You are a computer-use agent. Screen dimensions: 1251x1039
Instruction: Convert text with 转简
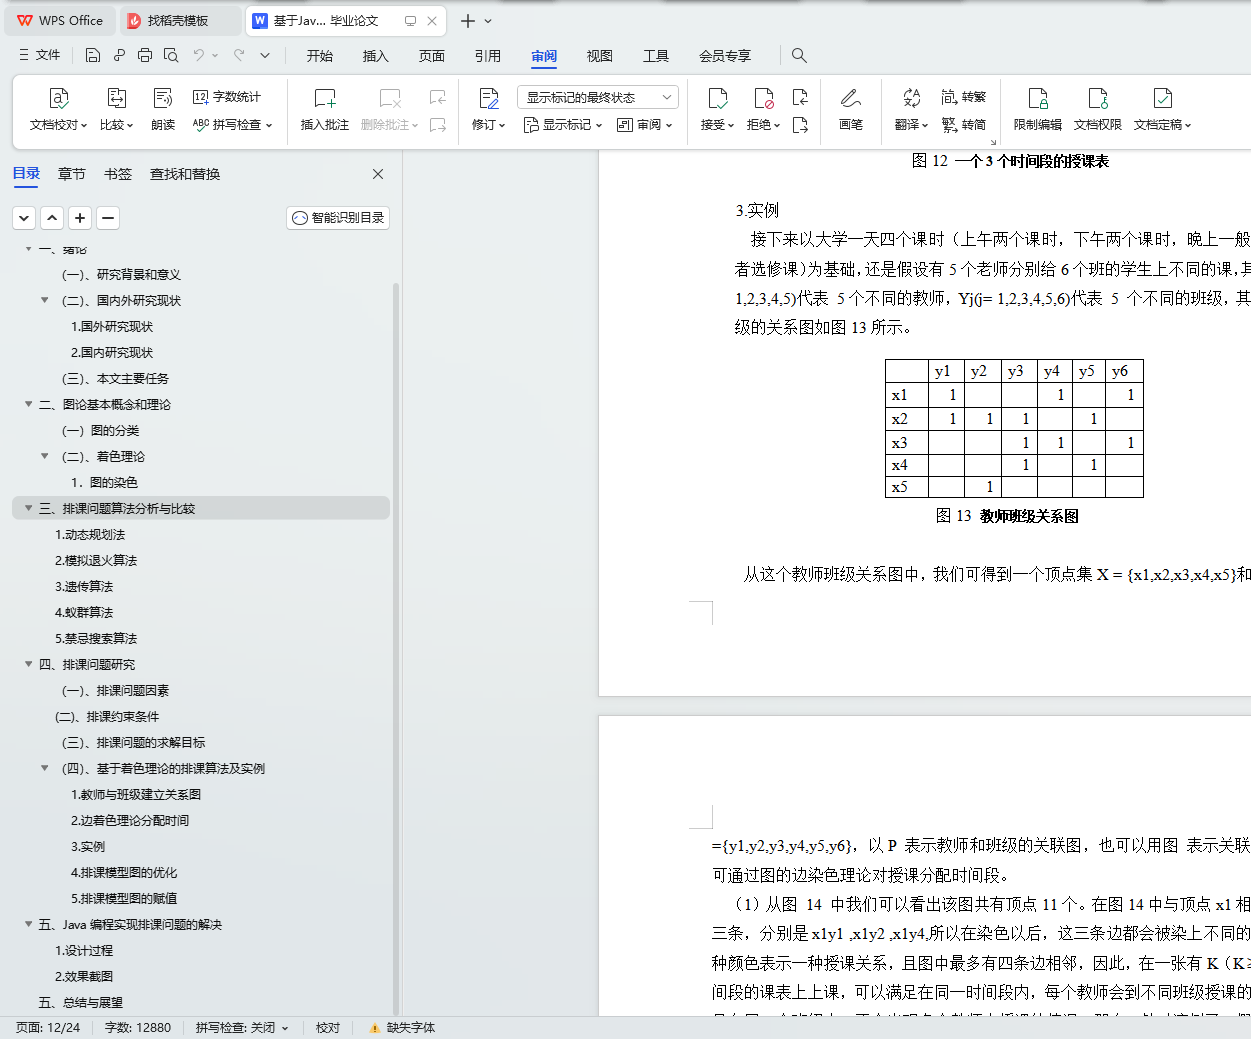964,125
